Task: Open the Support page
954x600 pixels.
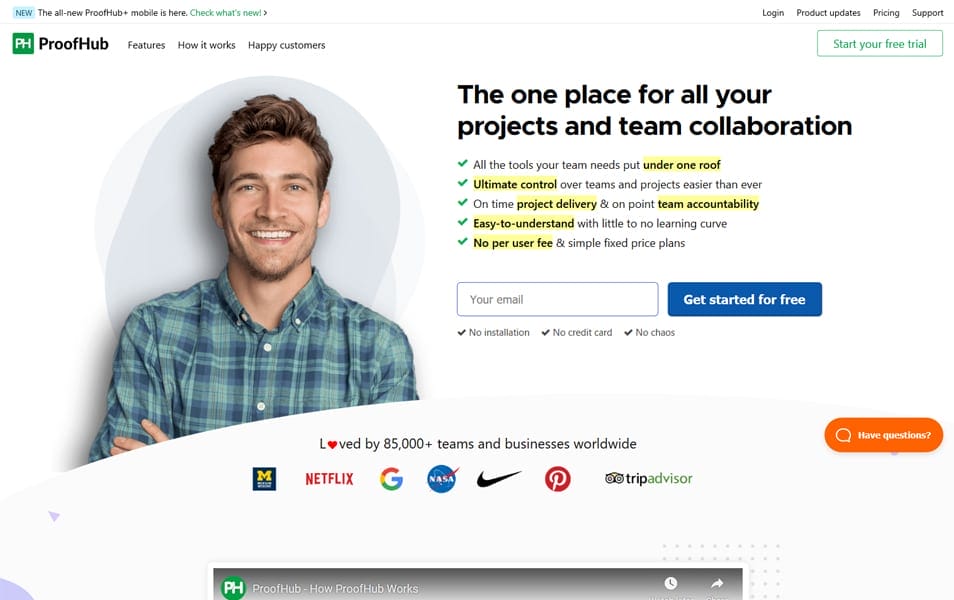Action: [927, 13]
